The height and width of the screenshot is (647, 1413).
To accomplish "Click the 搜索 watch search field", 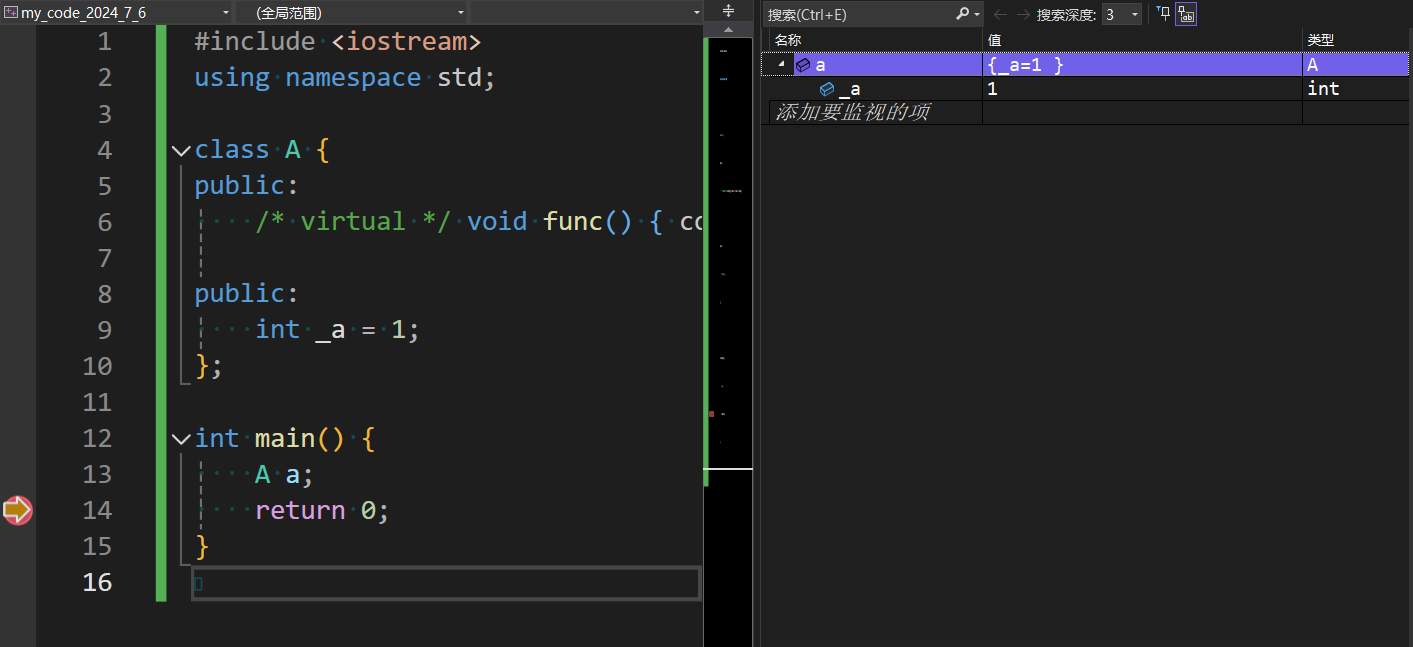I will 858,14.
